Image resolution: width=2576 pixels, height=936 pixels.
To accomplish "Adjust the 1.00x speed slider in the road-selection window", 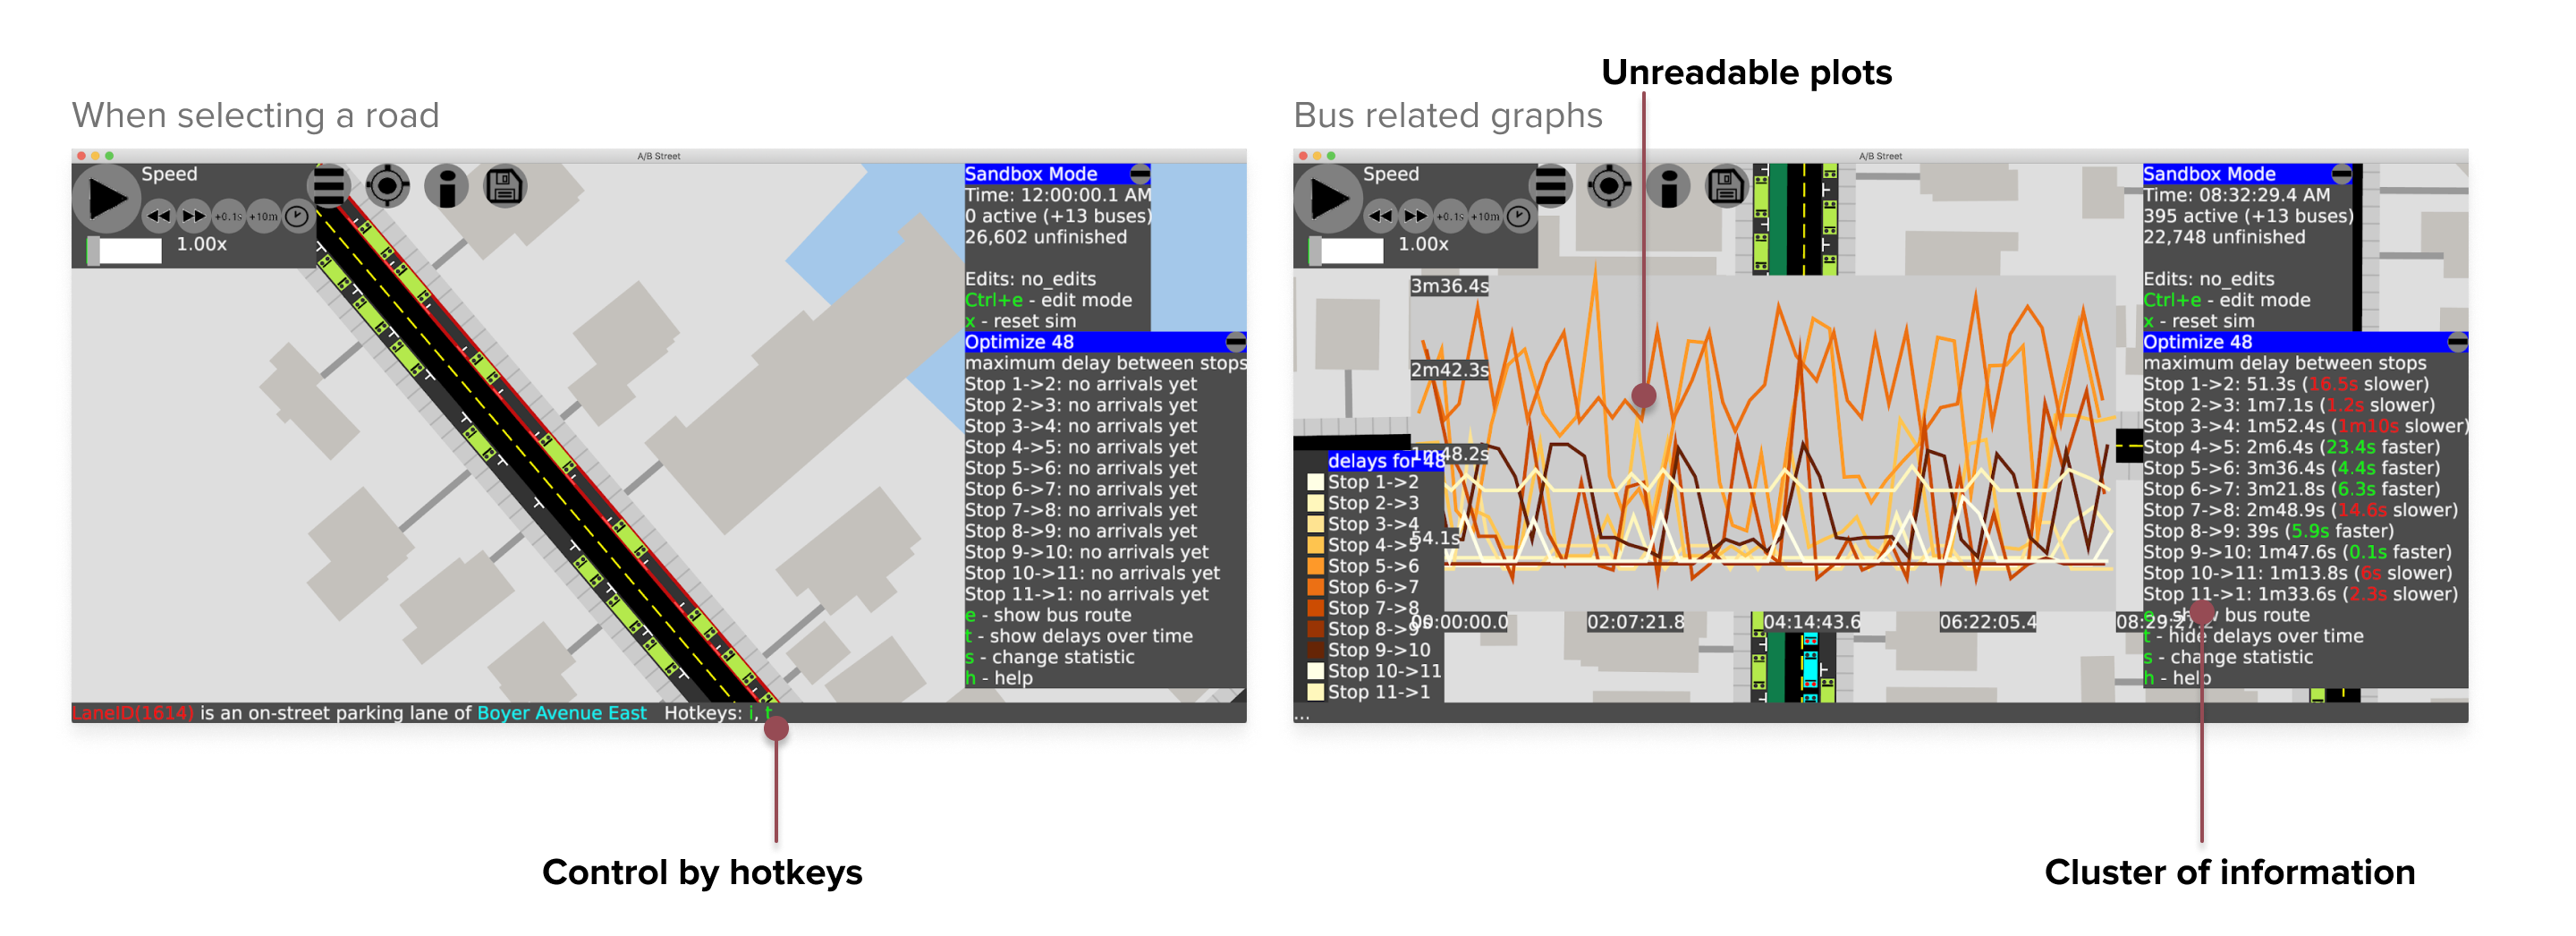I will 124,250.
